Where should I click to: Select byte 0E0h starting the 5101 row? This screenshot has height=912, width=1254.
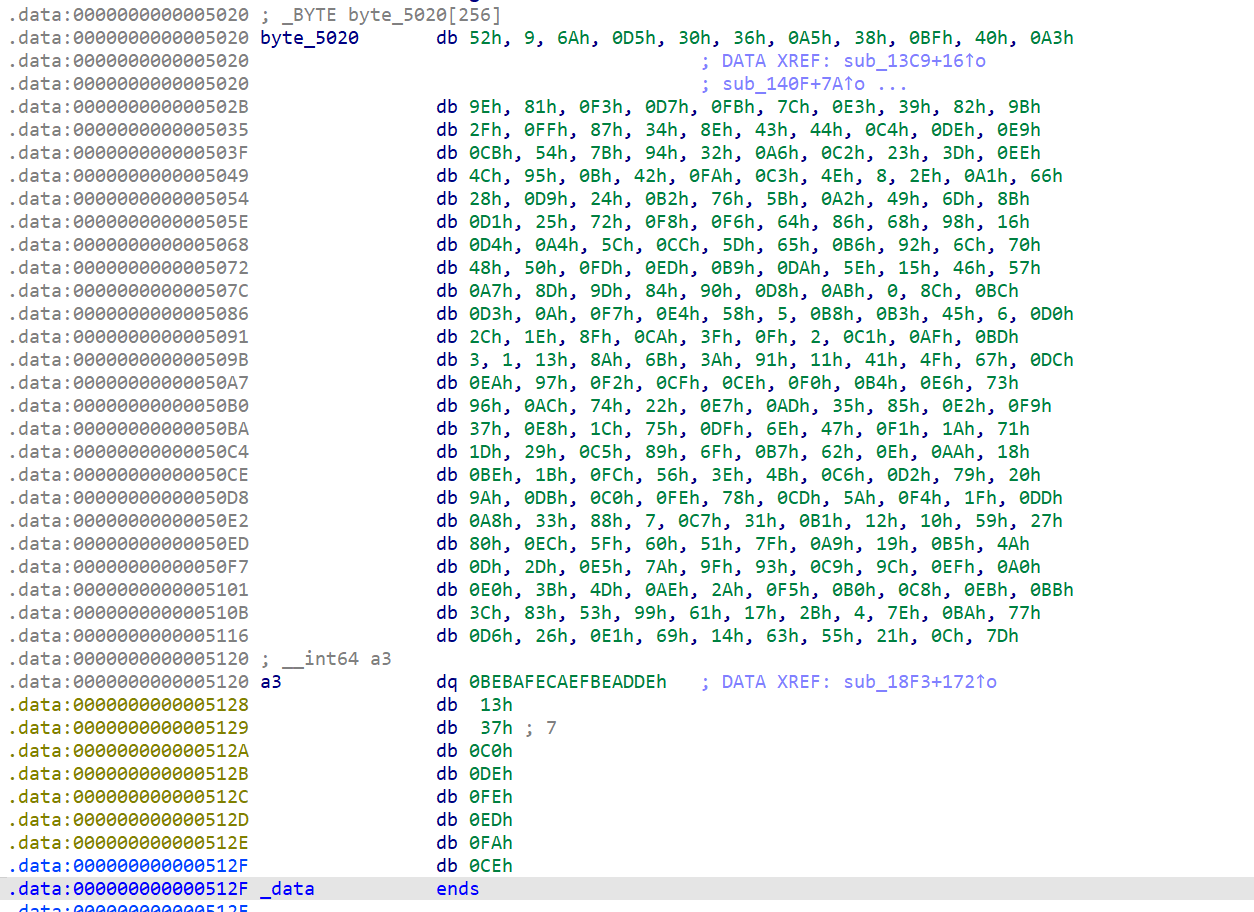(491, 590)
